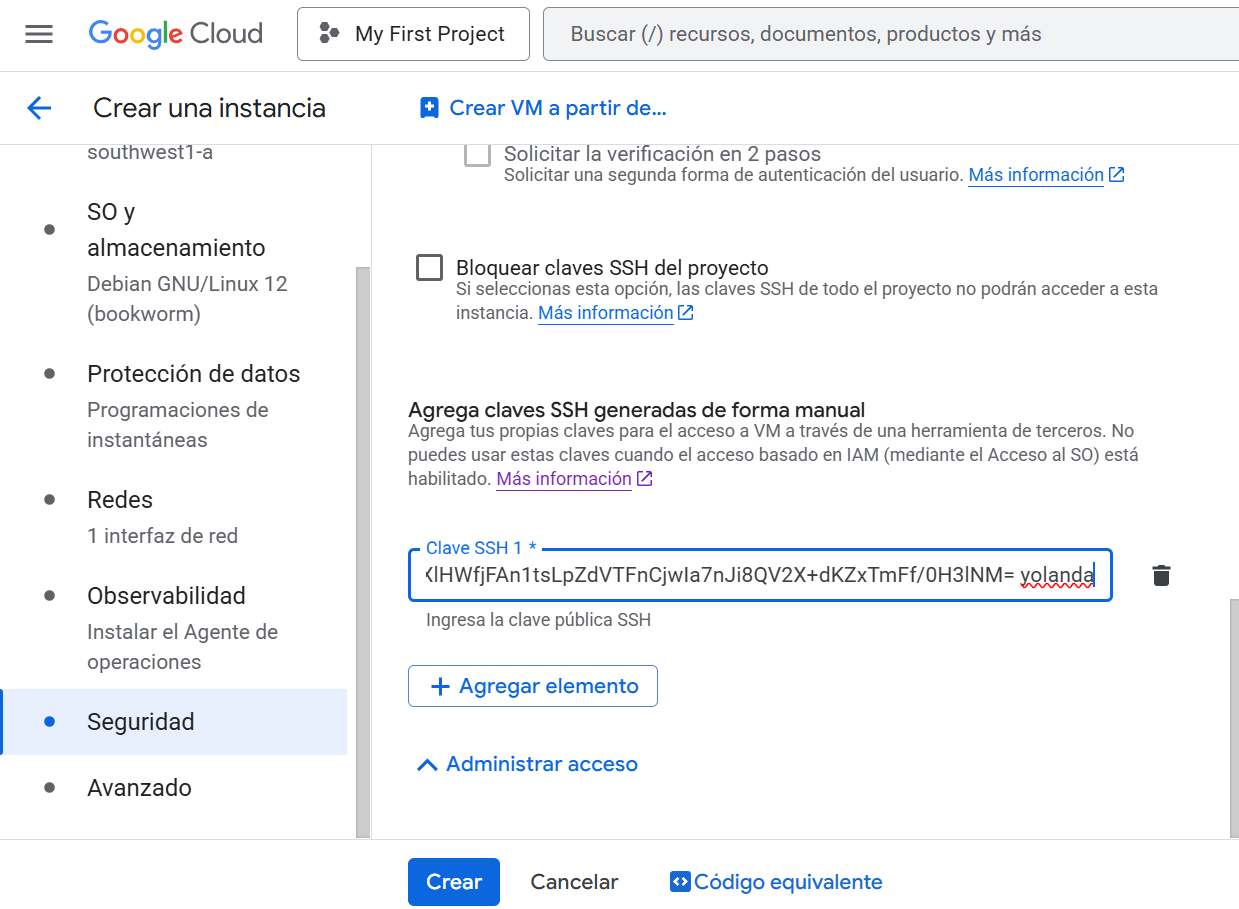The height and width of the screenshot is (909, 1239).
Task: Check Bloquear claves SSH del proyecto
Action: (x=430, y=268)
